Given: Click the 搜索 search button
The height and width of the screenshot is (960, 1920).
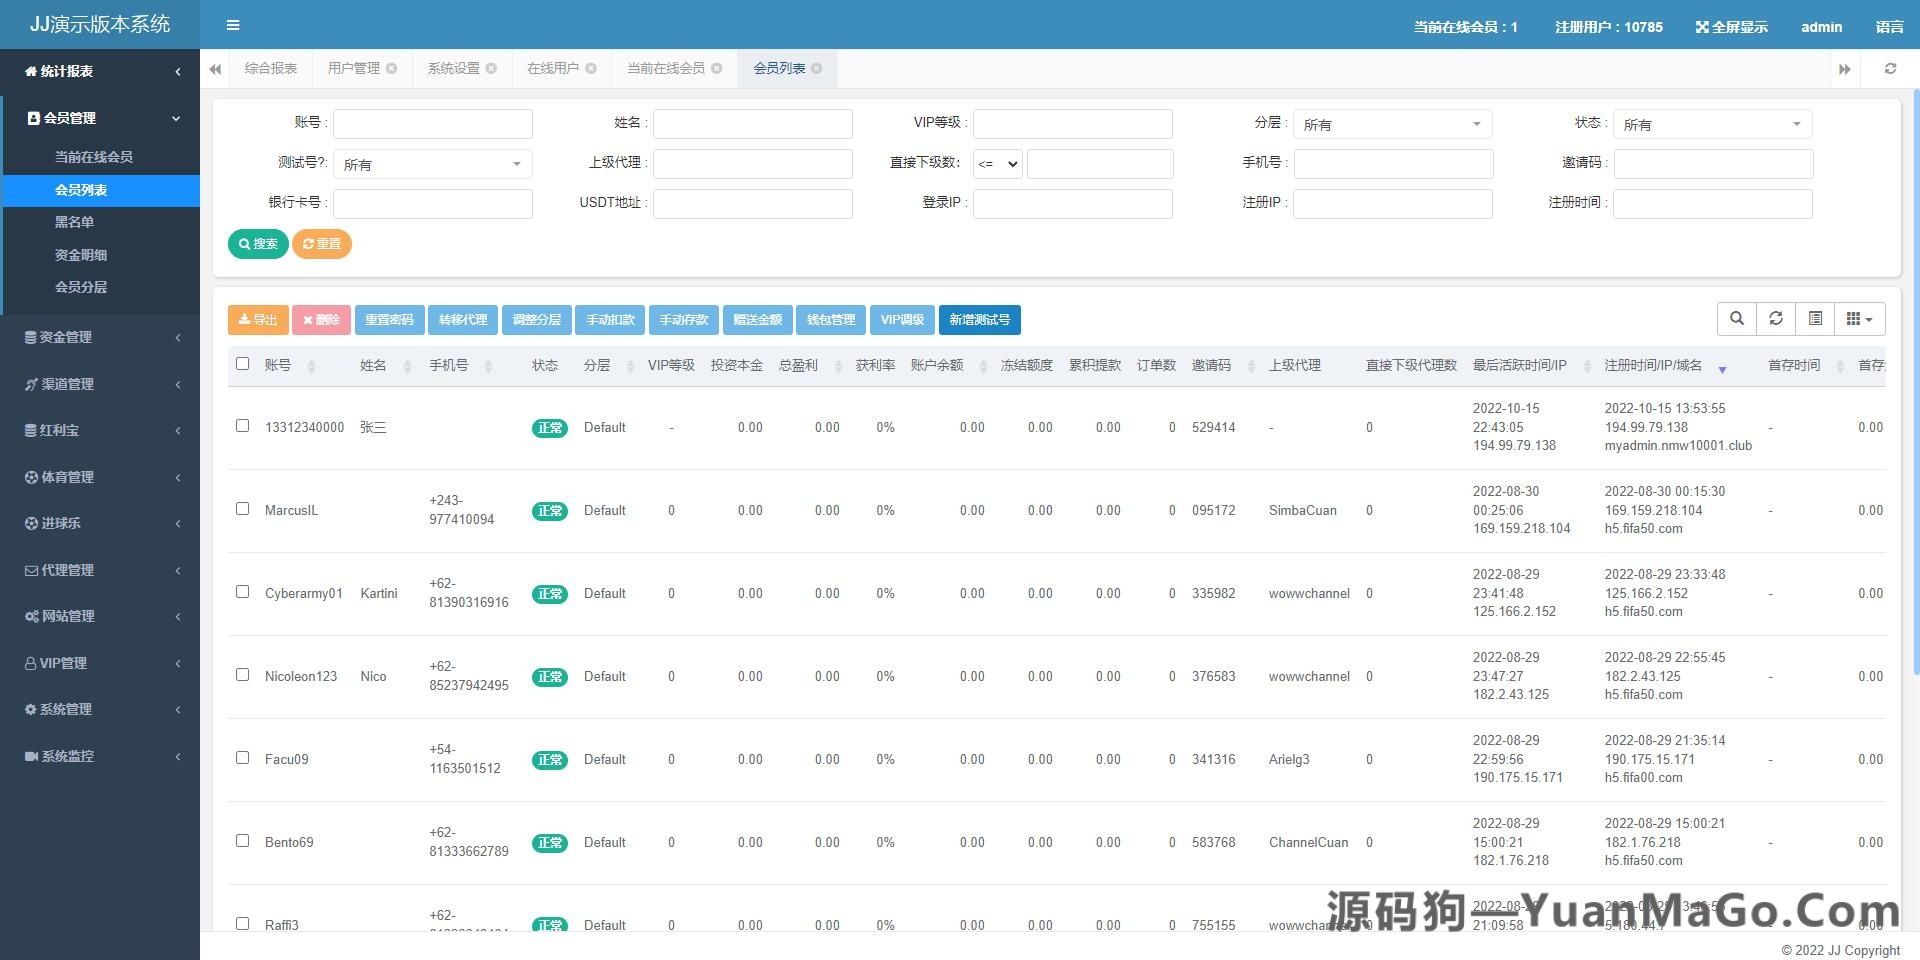Looking at the screenshot, I should (258, 243).
